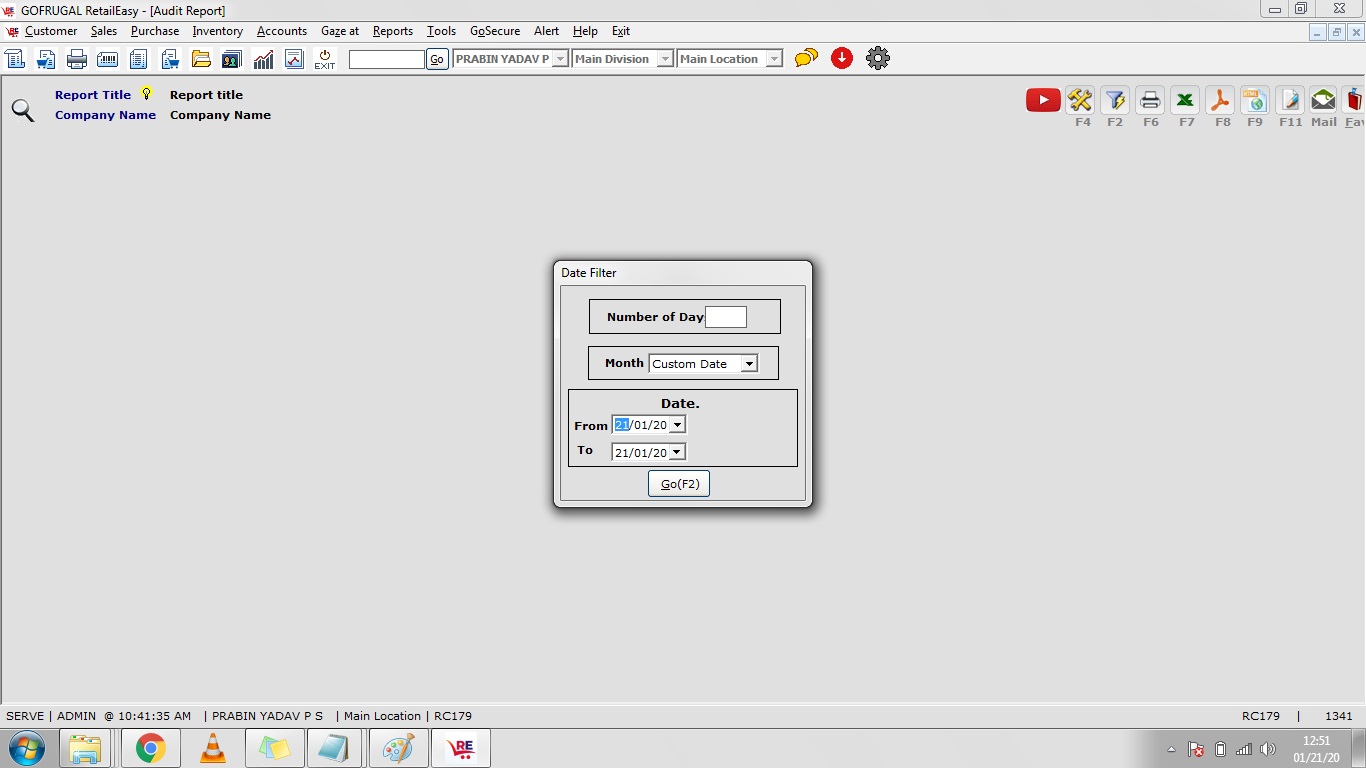Show hidden system tray icons arrow
The width and height of the screenshot is (1366, 768).
coord(1171,749)
